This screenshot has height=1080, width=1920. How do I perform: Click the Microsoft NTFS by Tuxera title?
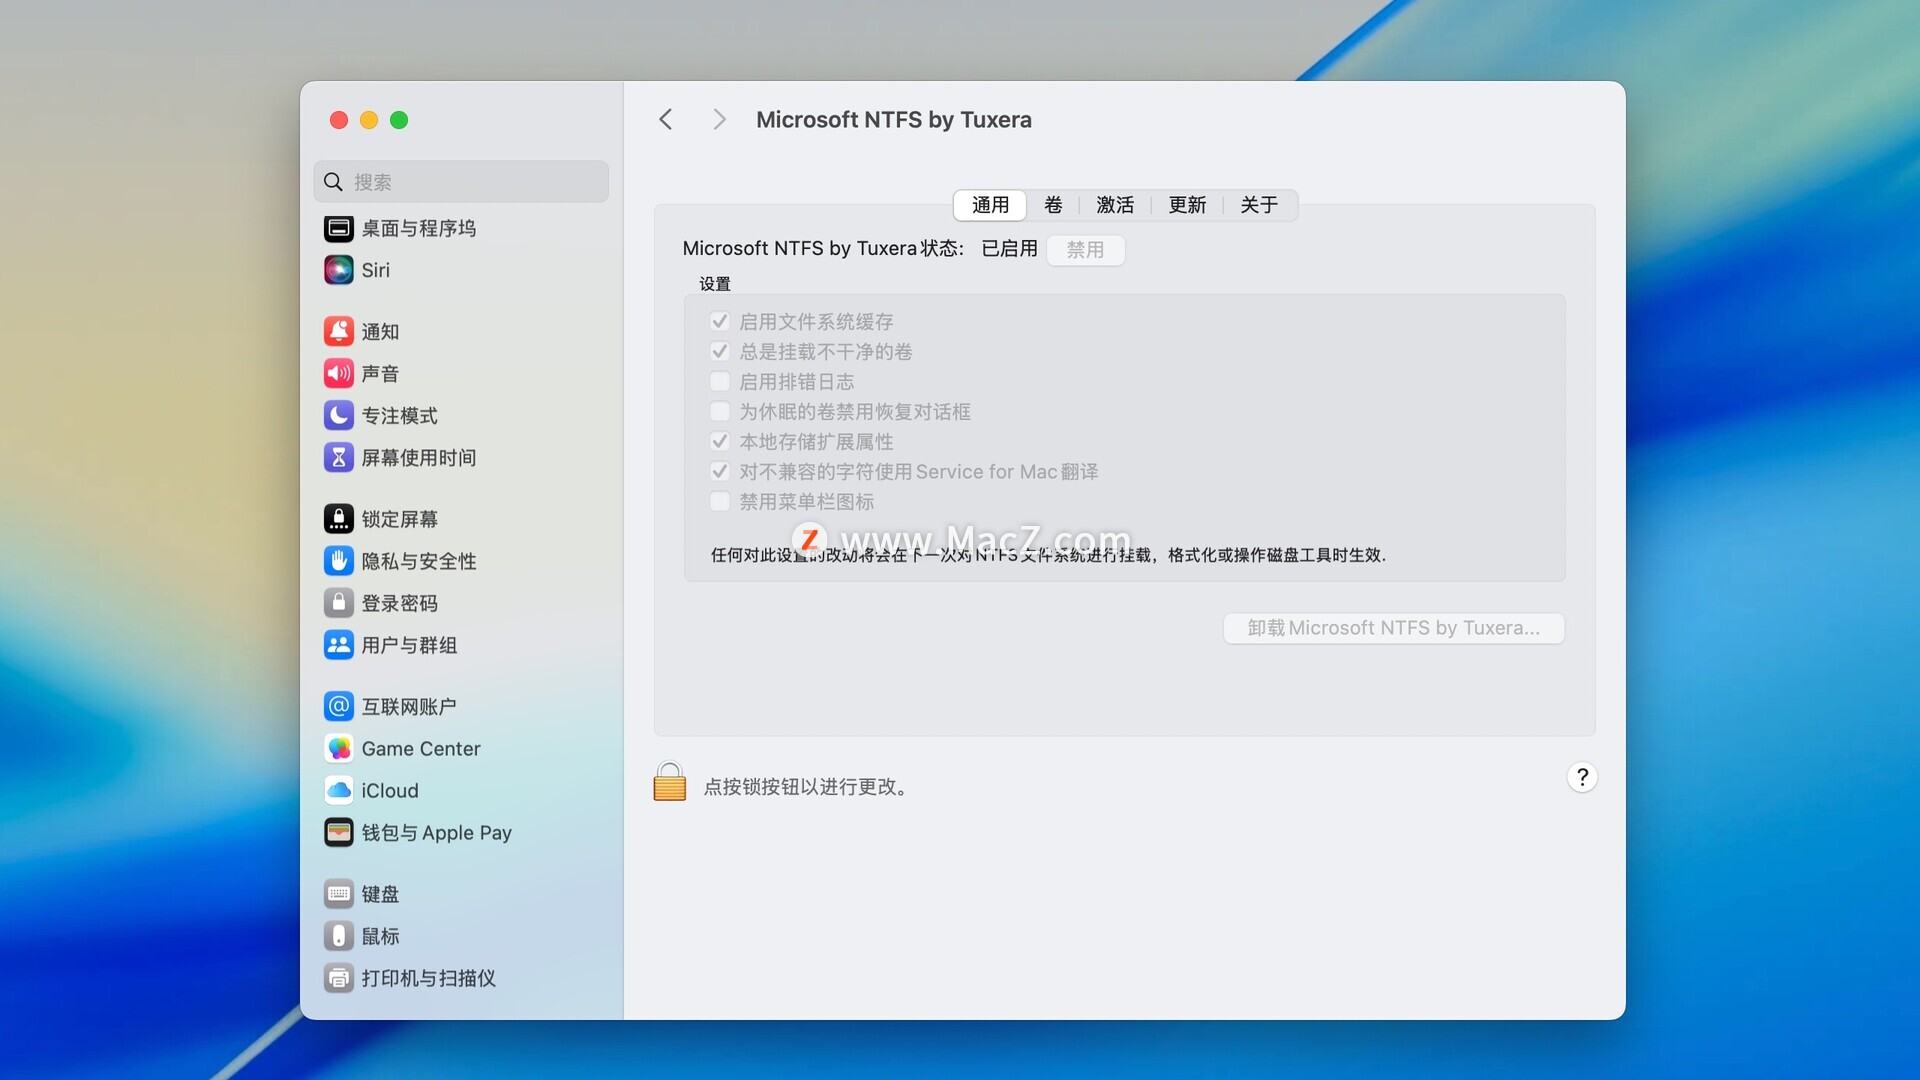click(x=894, y=120)
